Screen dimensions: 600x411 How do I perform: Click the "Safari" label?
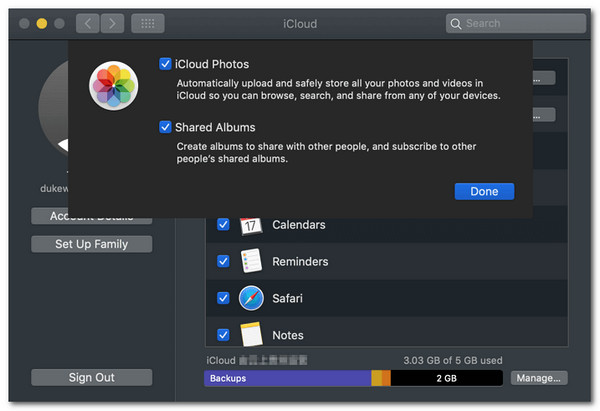coord(287,298)
